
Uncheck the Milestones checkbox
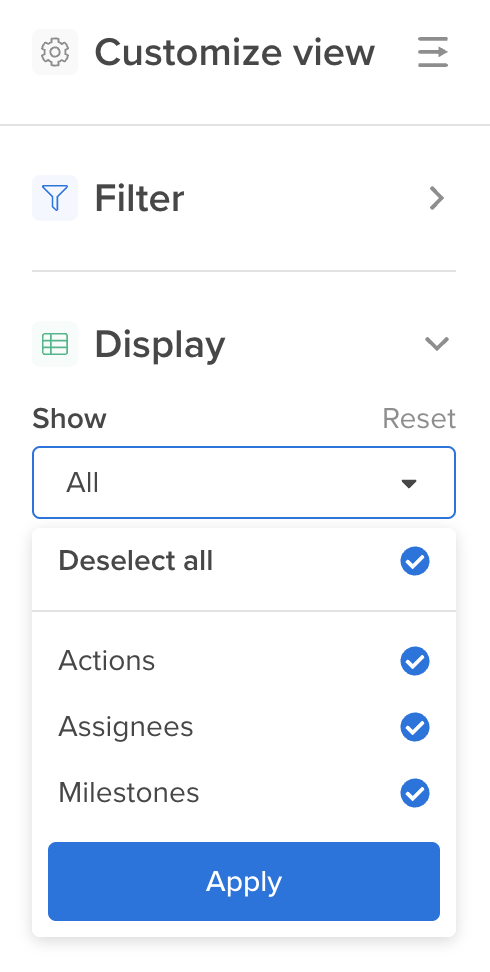[x=415, y=793]
